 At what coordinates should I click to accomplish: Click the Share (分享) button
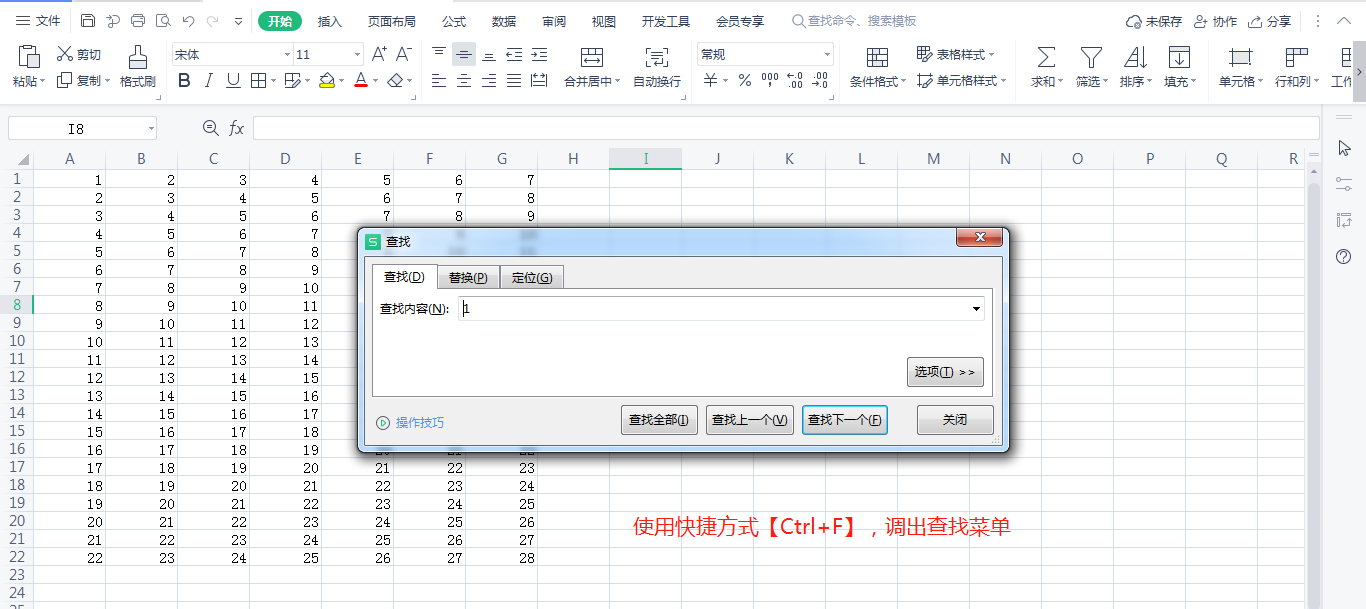(x=1271, y=21)
